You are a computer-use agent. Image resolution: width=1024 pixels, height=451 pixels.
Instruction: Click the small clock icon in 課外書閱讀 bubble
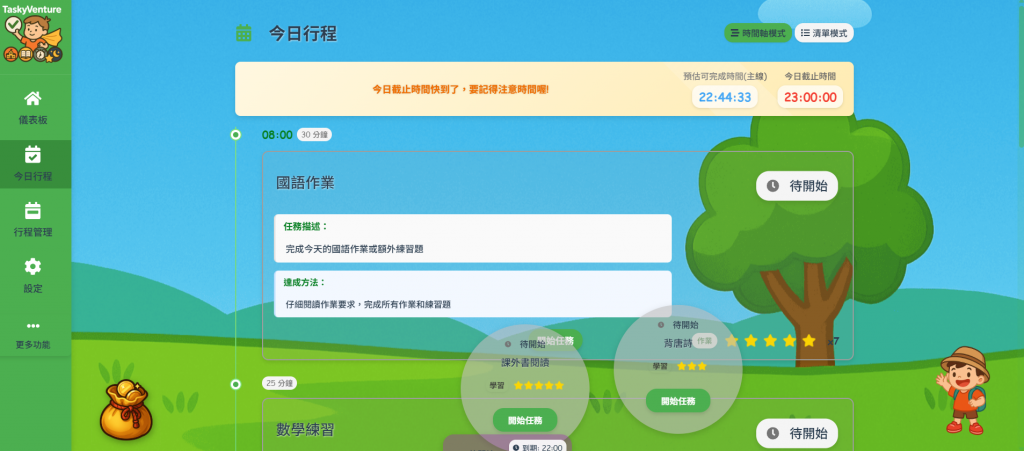(508, 344)
